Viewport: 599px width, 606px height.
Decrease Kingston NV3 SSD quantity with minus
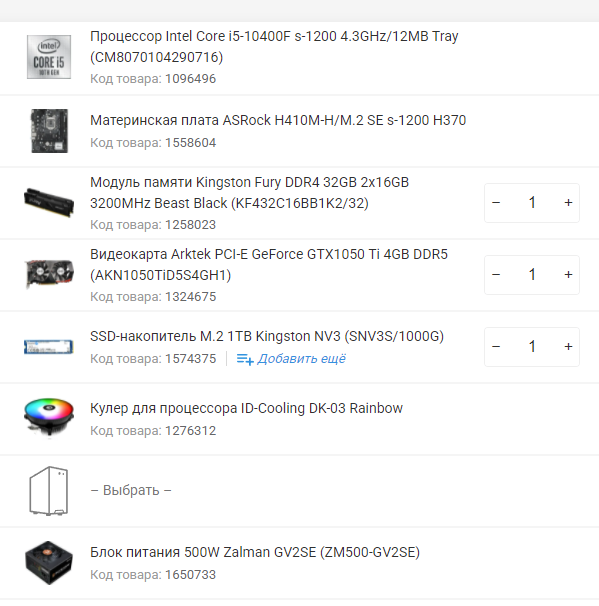(x=496, y=346)
